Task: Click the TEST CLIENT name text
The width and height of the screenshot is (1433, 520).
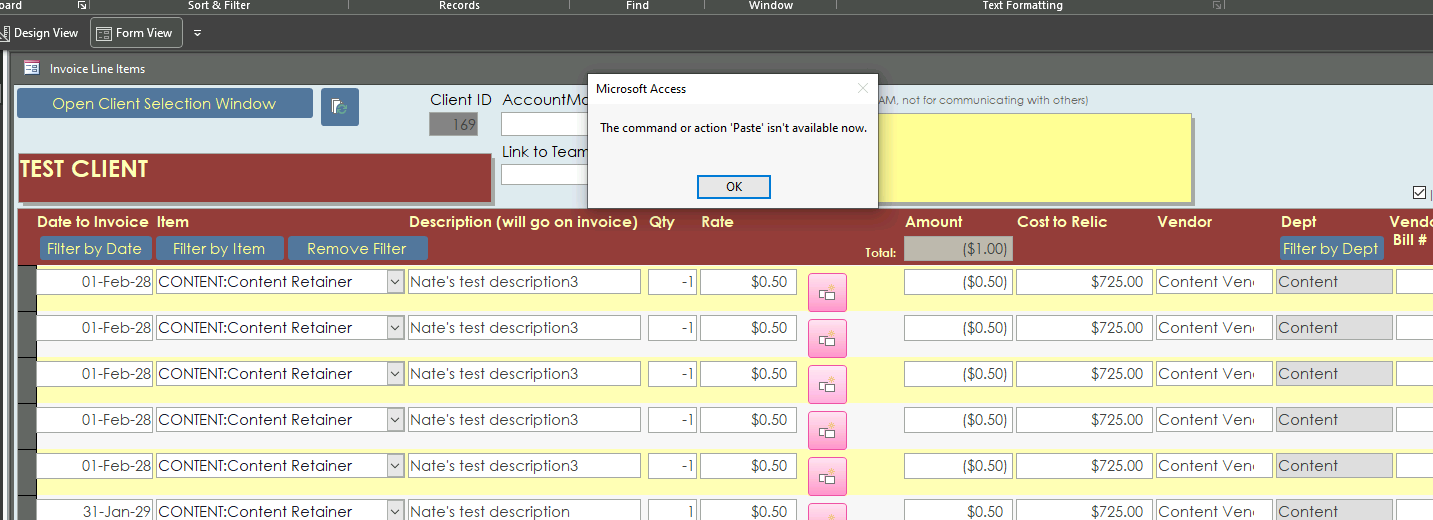Action: click(84, 169)
